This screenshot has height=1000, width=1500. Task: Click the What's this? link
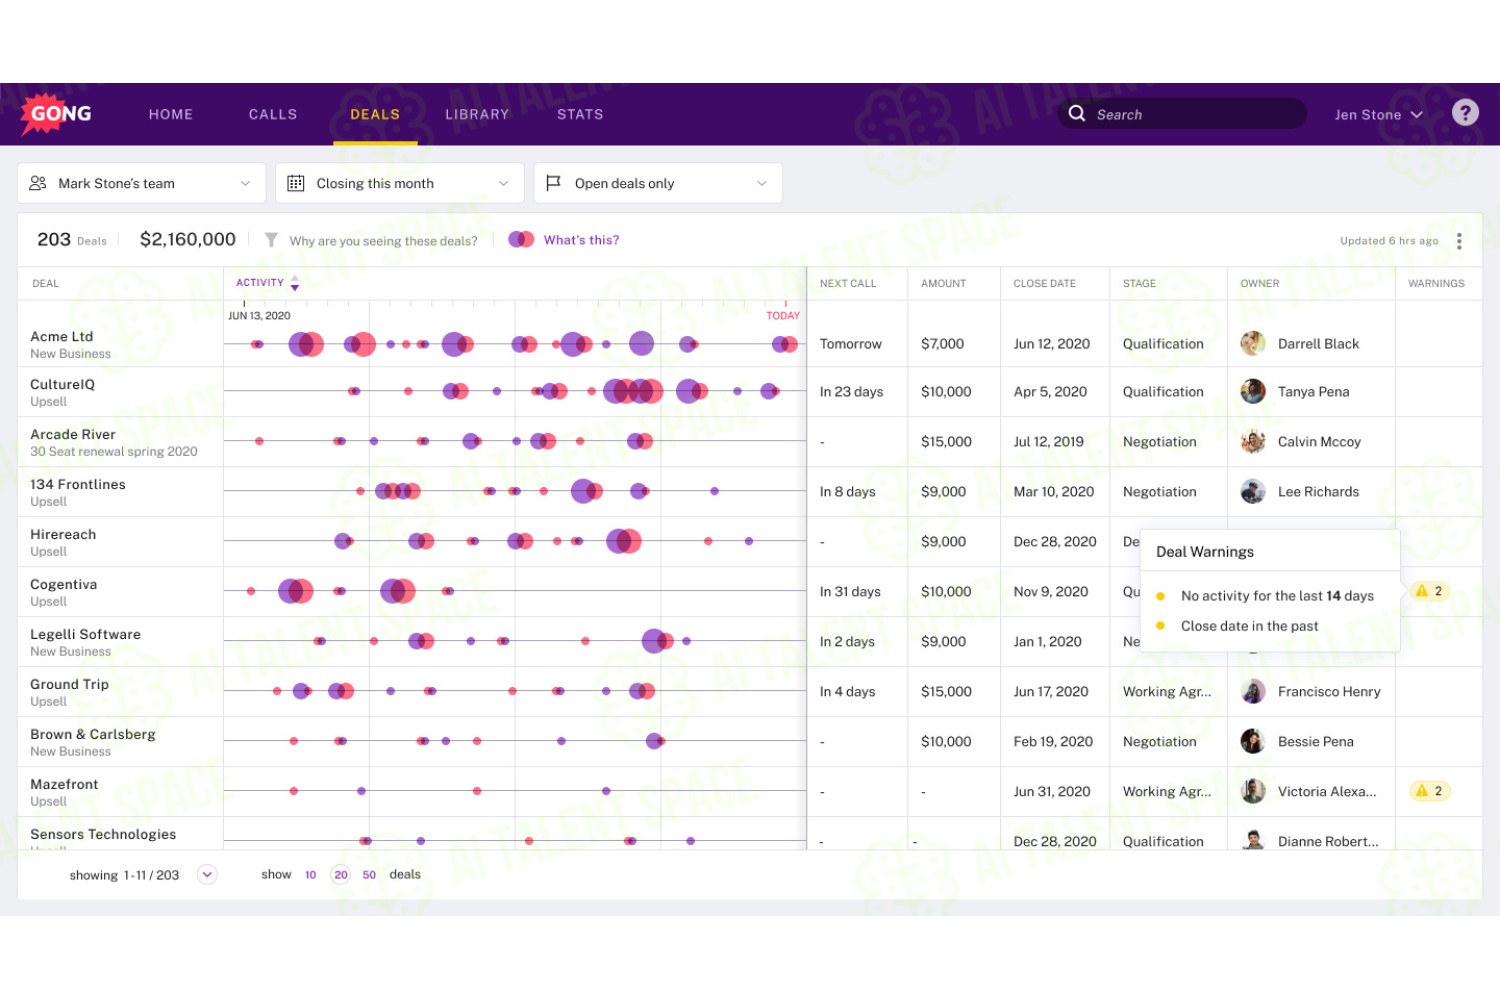click(581, 240)
